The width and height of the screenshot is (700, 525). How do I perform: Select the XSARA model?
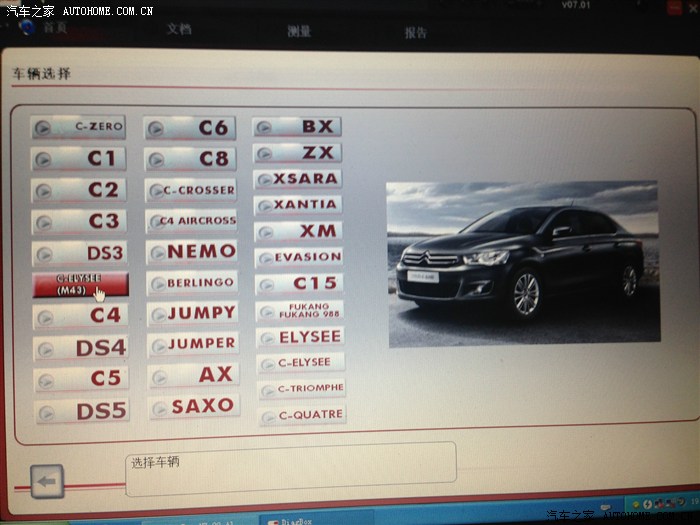298,179
